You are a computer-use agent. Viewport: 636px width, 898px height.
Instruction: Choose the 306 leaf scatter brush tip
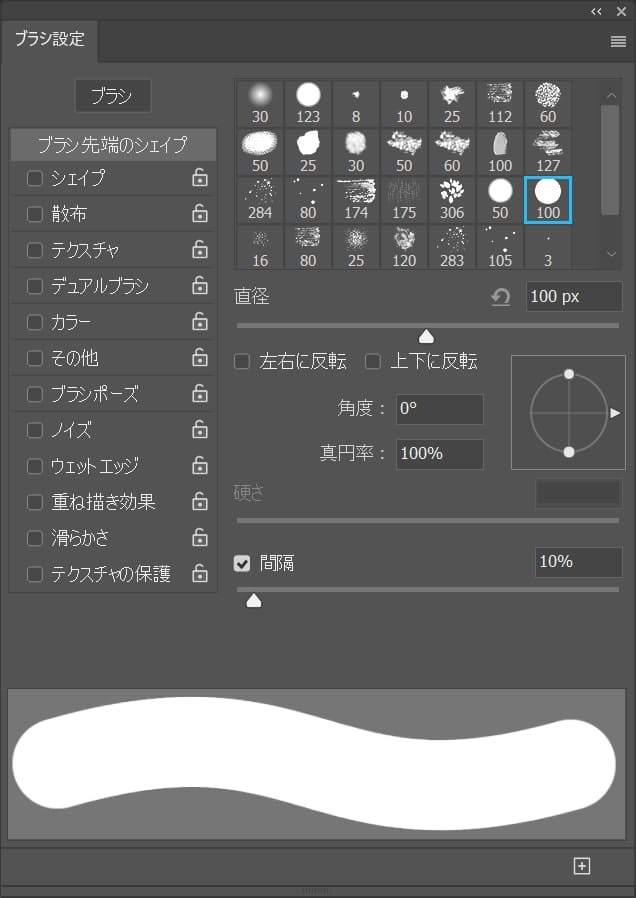click(x=452, y=200)
